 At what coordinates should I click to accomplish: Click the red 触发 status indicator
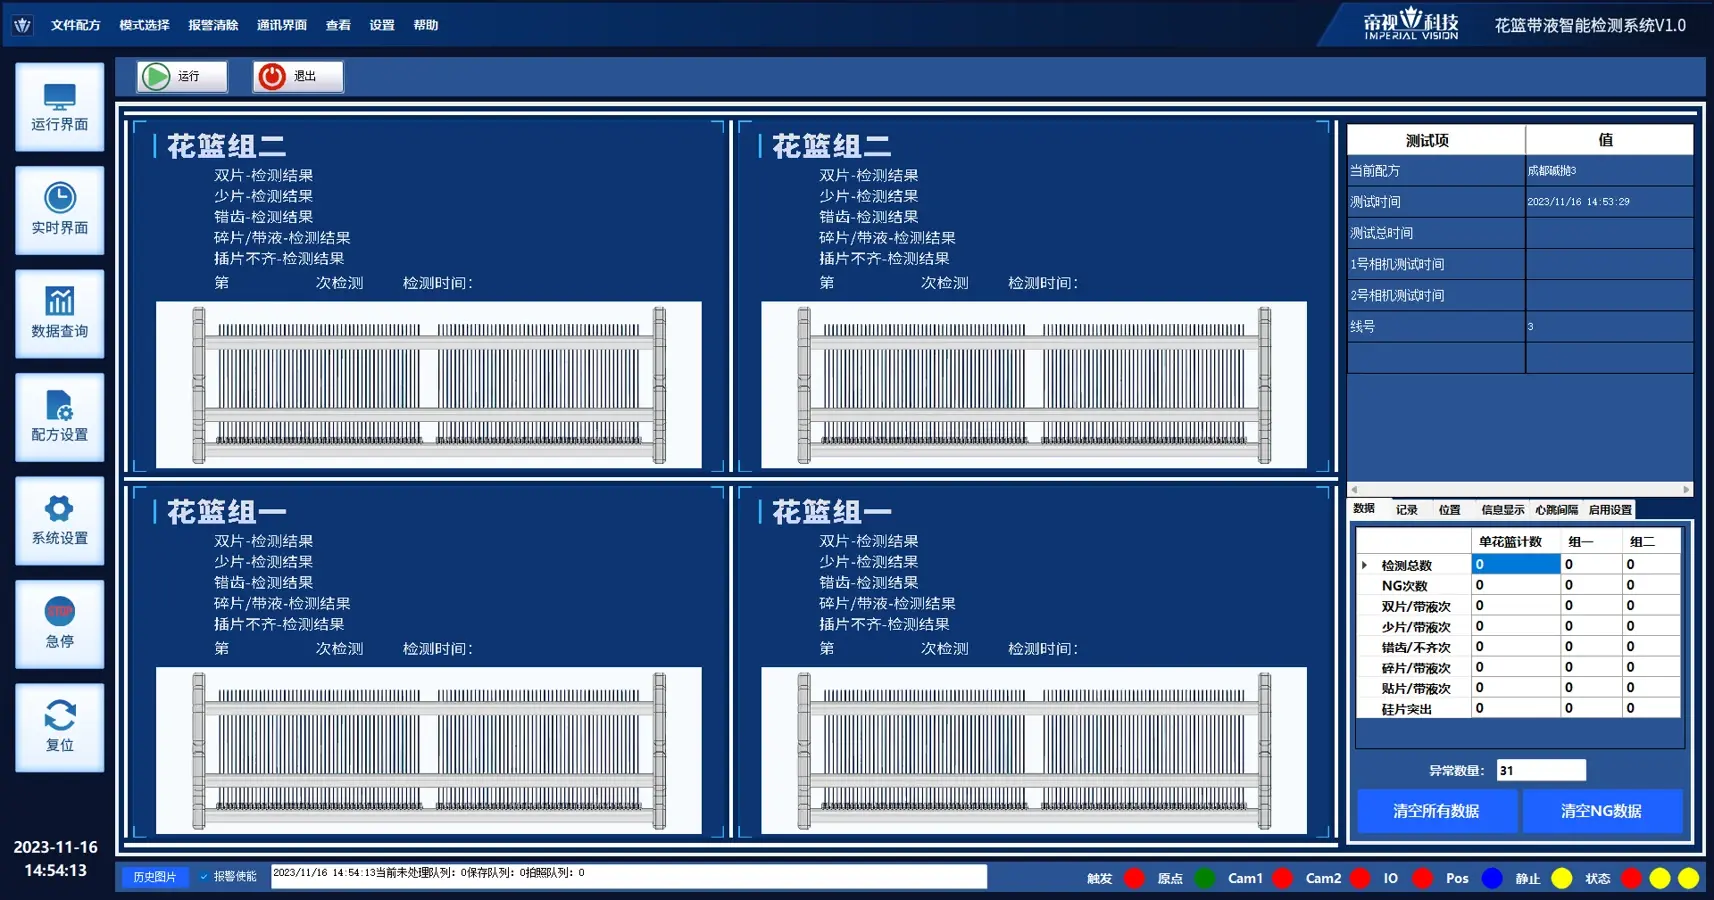click(x=1134, y=878)
